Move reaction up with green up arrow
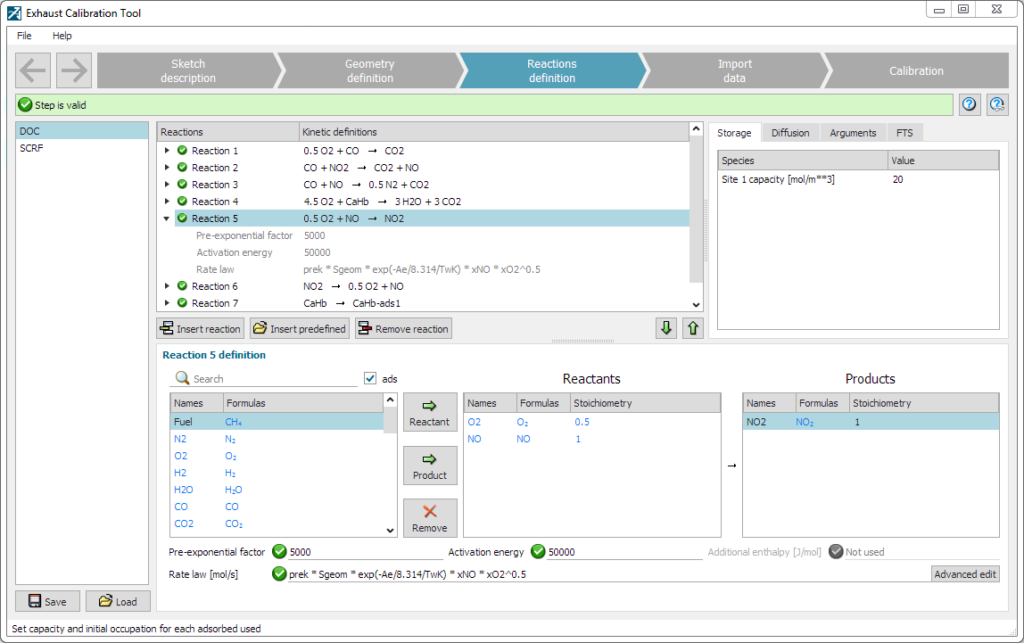1024x643 pixels. pyautogui.click(x=693, y=328)
